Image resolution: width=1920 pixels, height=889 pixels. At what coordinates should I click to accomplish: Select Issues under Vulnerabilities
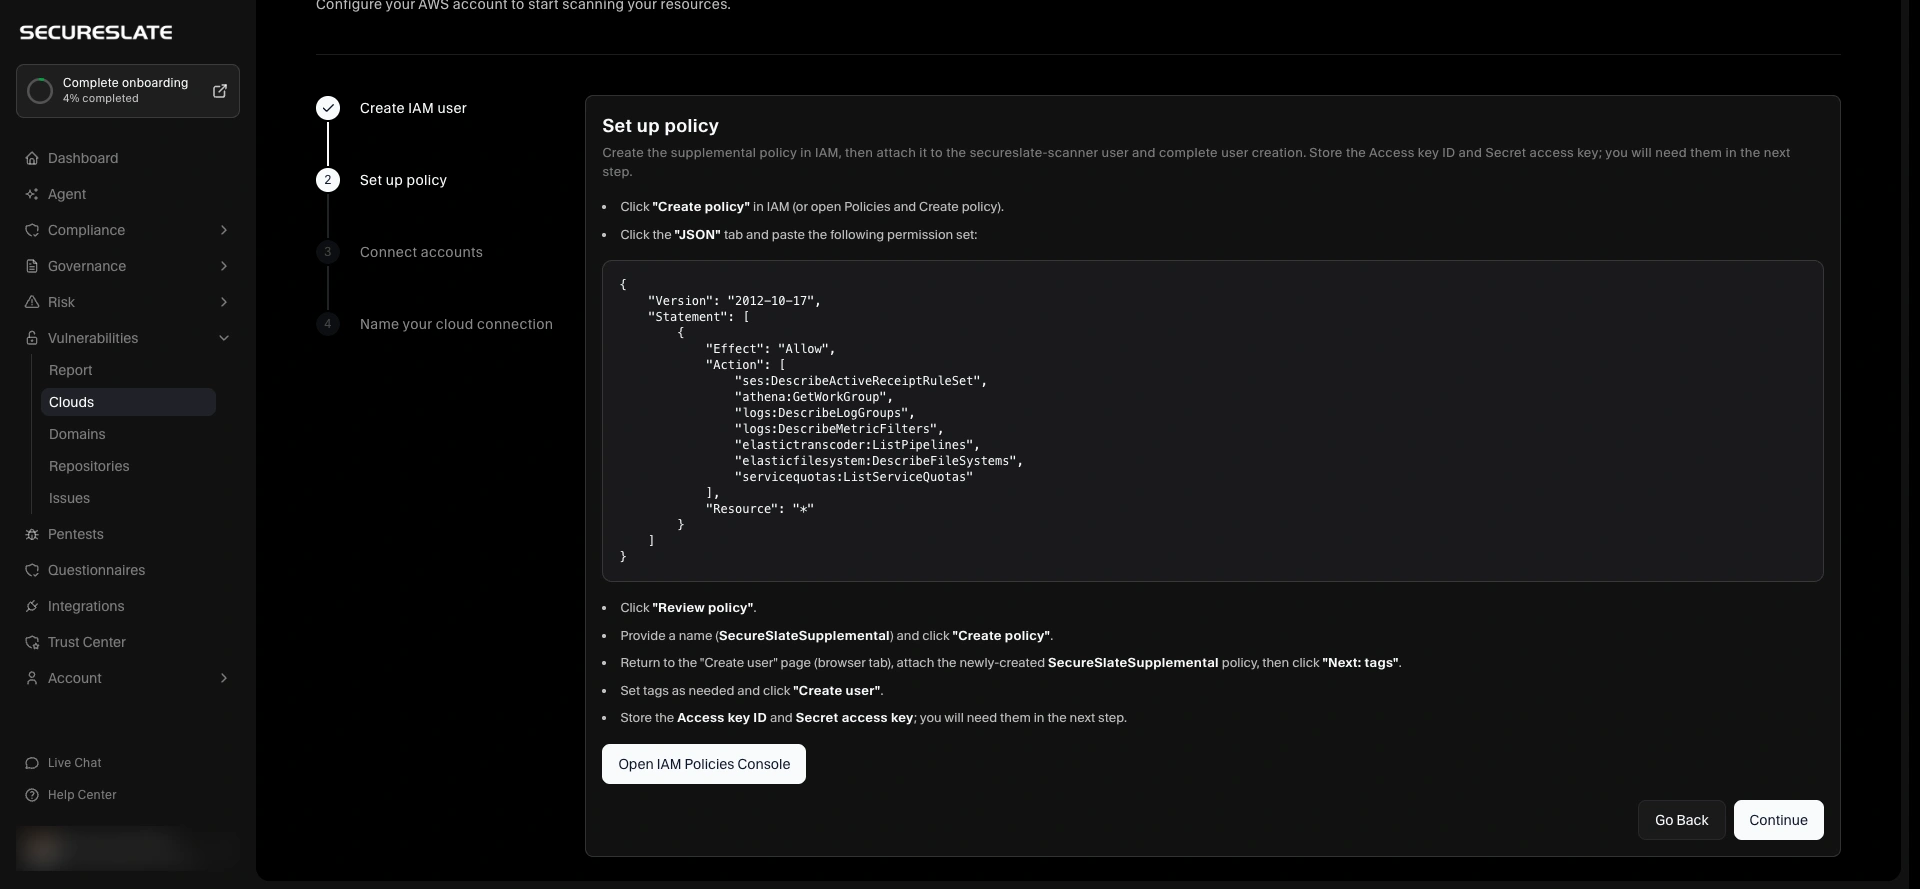(128, 498)
